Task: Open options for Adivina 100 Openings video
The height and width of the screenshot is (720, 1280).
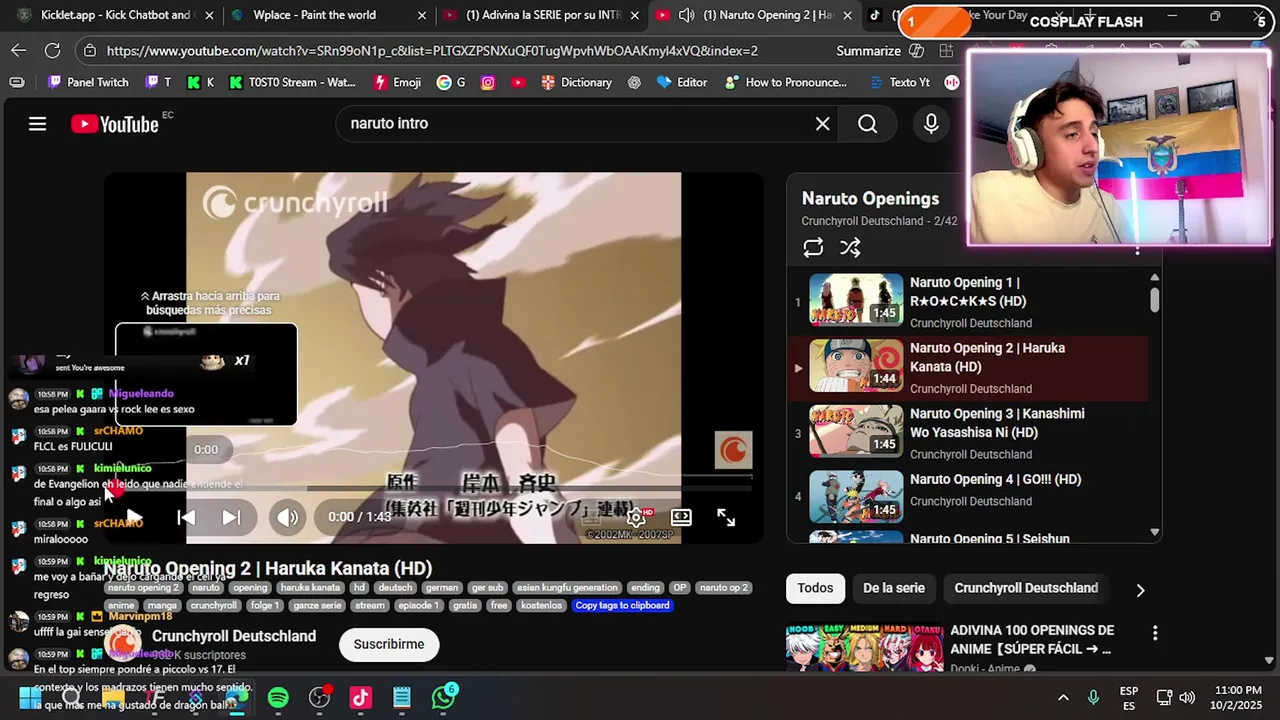Action: coord(1155,633)
